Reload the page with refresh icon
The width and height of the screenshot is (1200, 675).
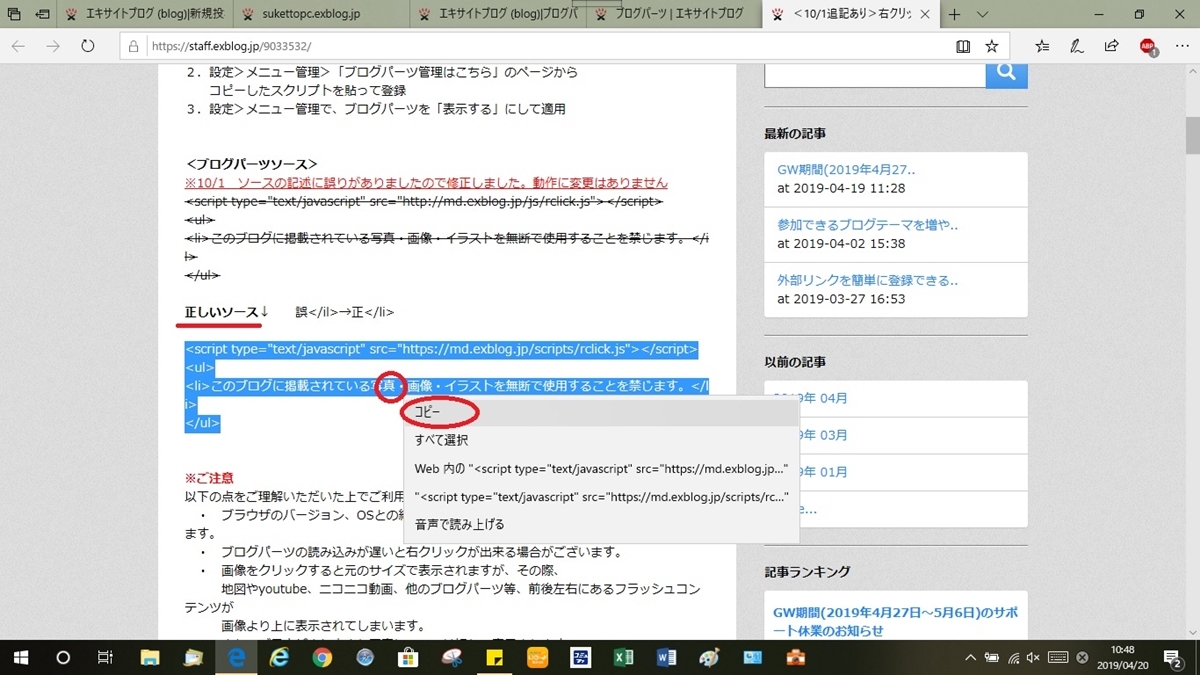(x=88, y=46)
